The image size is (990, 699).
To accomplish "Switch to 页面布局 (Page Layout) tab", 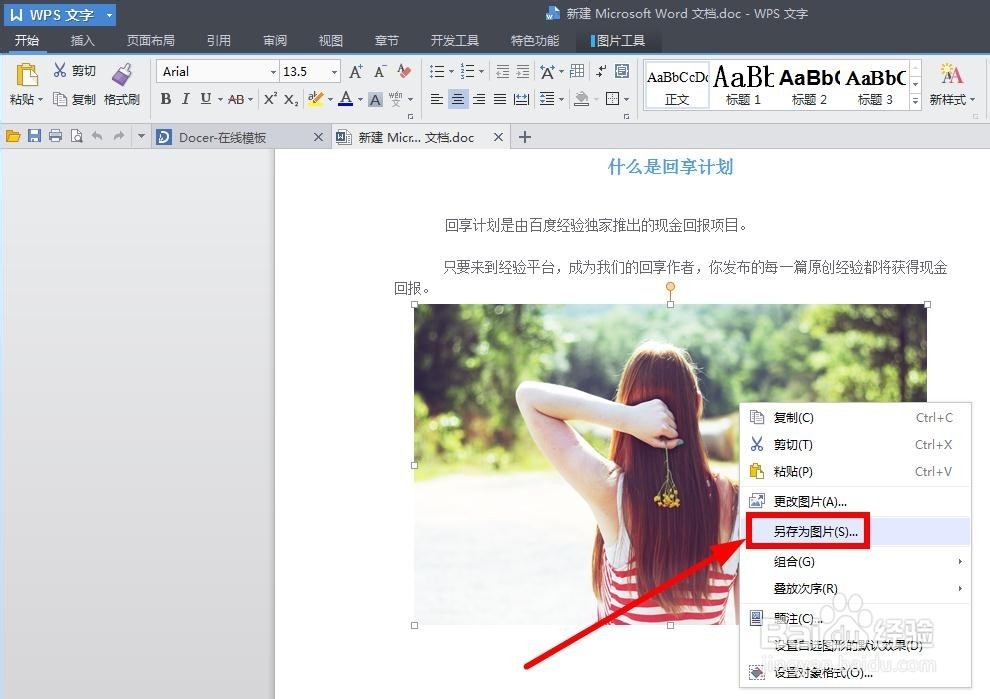I will [x=150, y=40].
